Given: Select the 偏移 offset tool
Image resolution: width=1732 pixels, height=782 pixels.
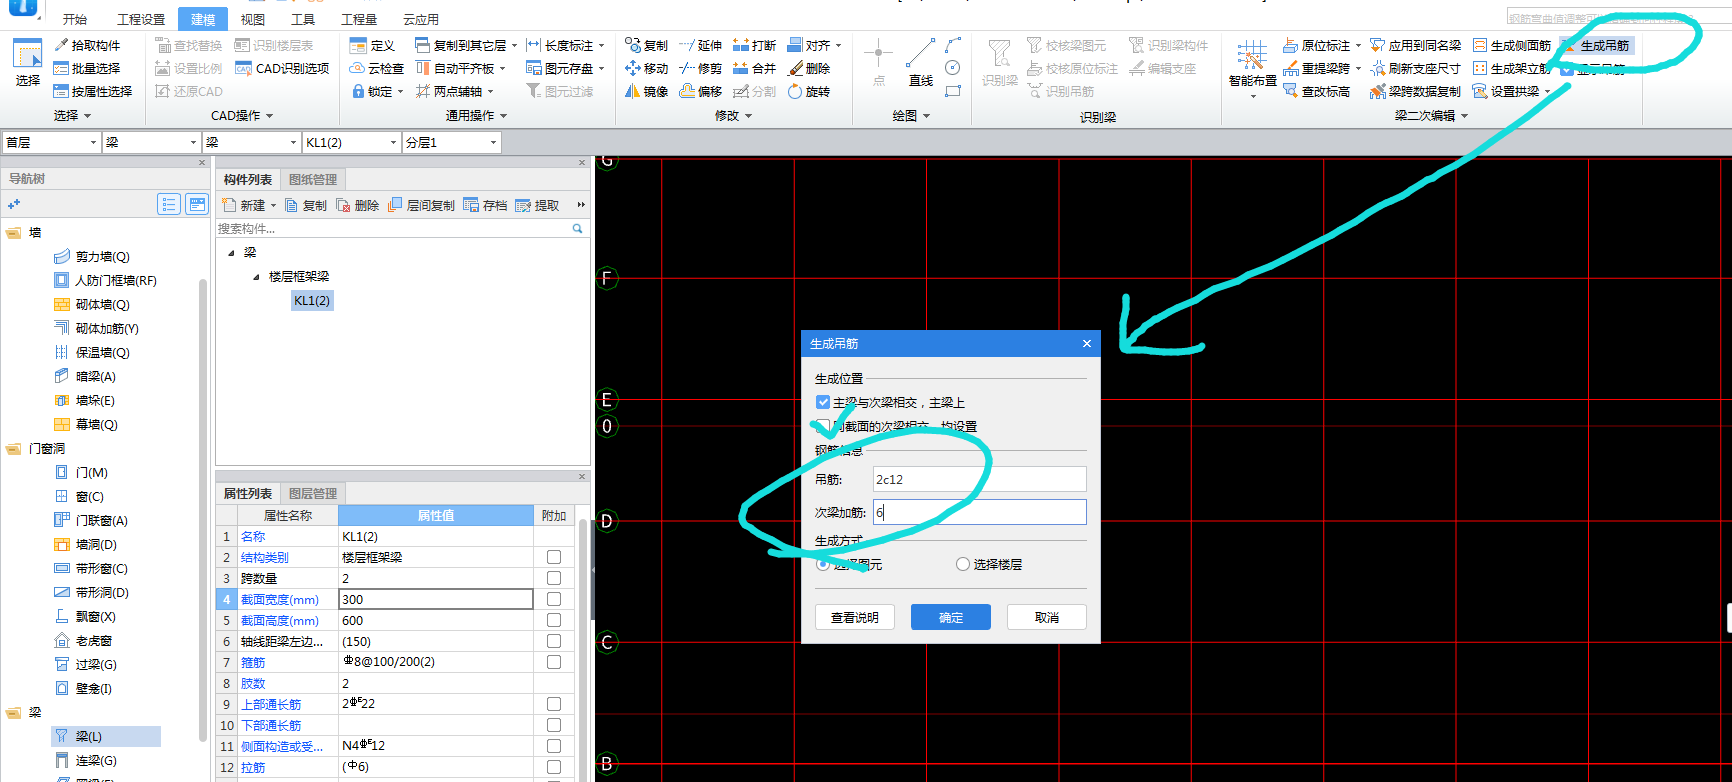Looking at the screenshot, I should 700,91.
